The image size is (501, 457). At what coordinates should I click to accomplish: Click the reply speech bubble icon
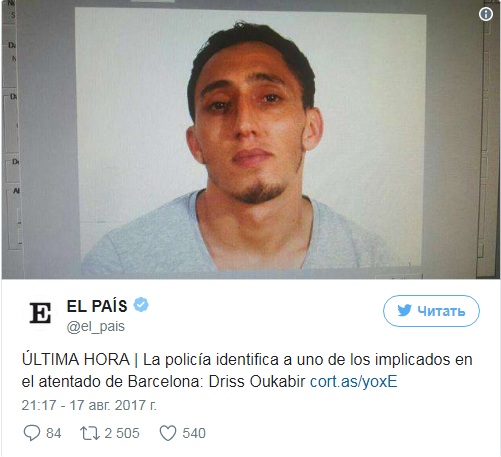tap(32, 433)
